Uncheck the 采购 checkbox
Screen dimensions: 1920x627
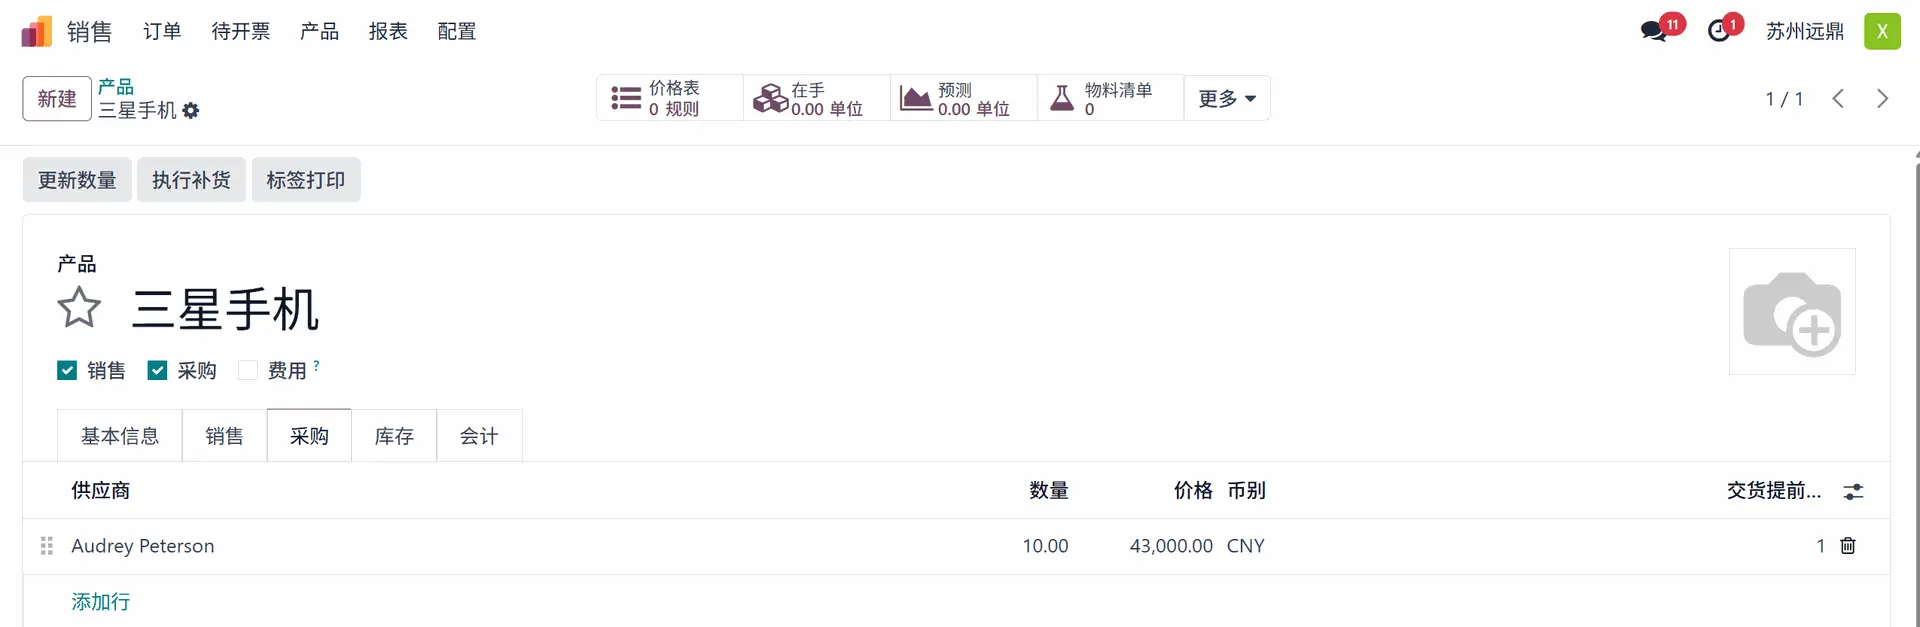[157, 371]
